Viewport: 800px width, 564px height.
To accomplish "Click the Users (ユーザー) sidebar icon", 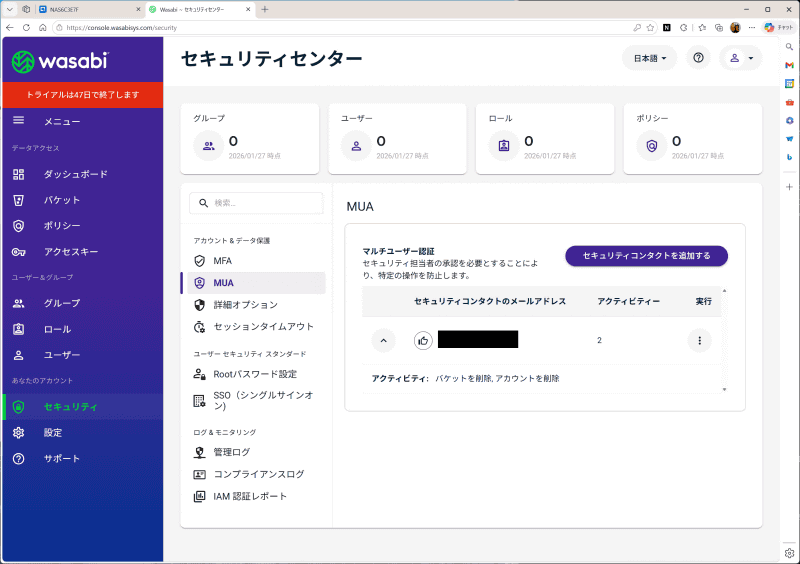I will click(18, 355).
